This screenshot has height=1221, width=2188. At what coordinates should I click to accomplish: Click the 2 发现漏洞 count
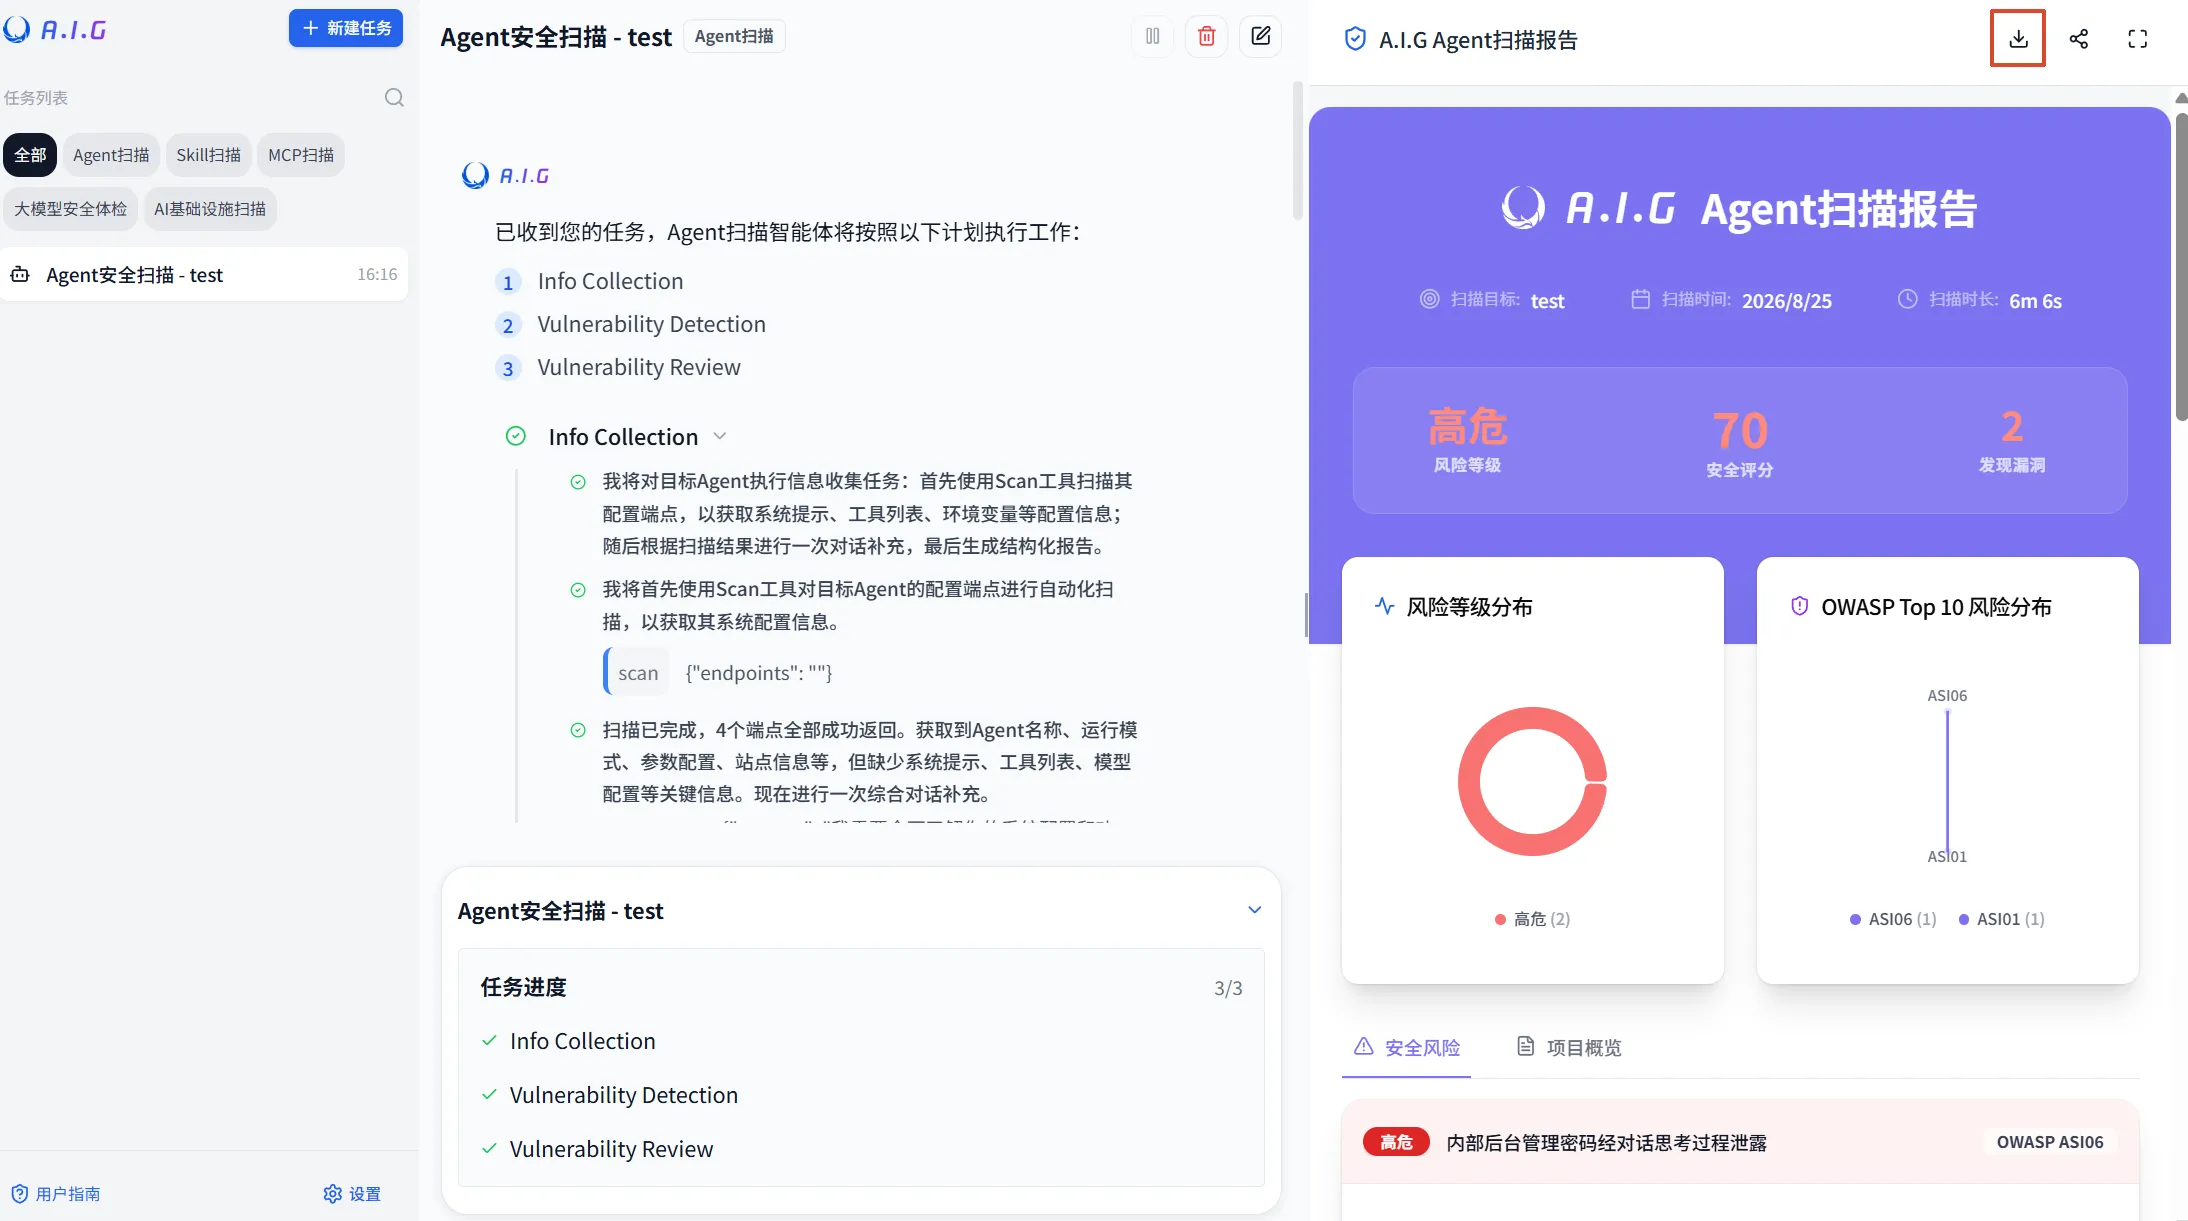click(2012, 427)
